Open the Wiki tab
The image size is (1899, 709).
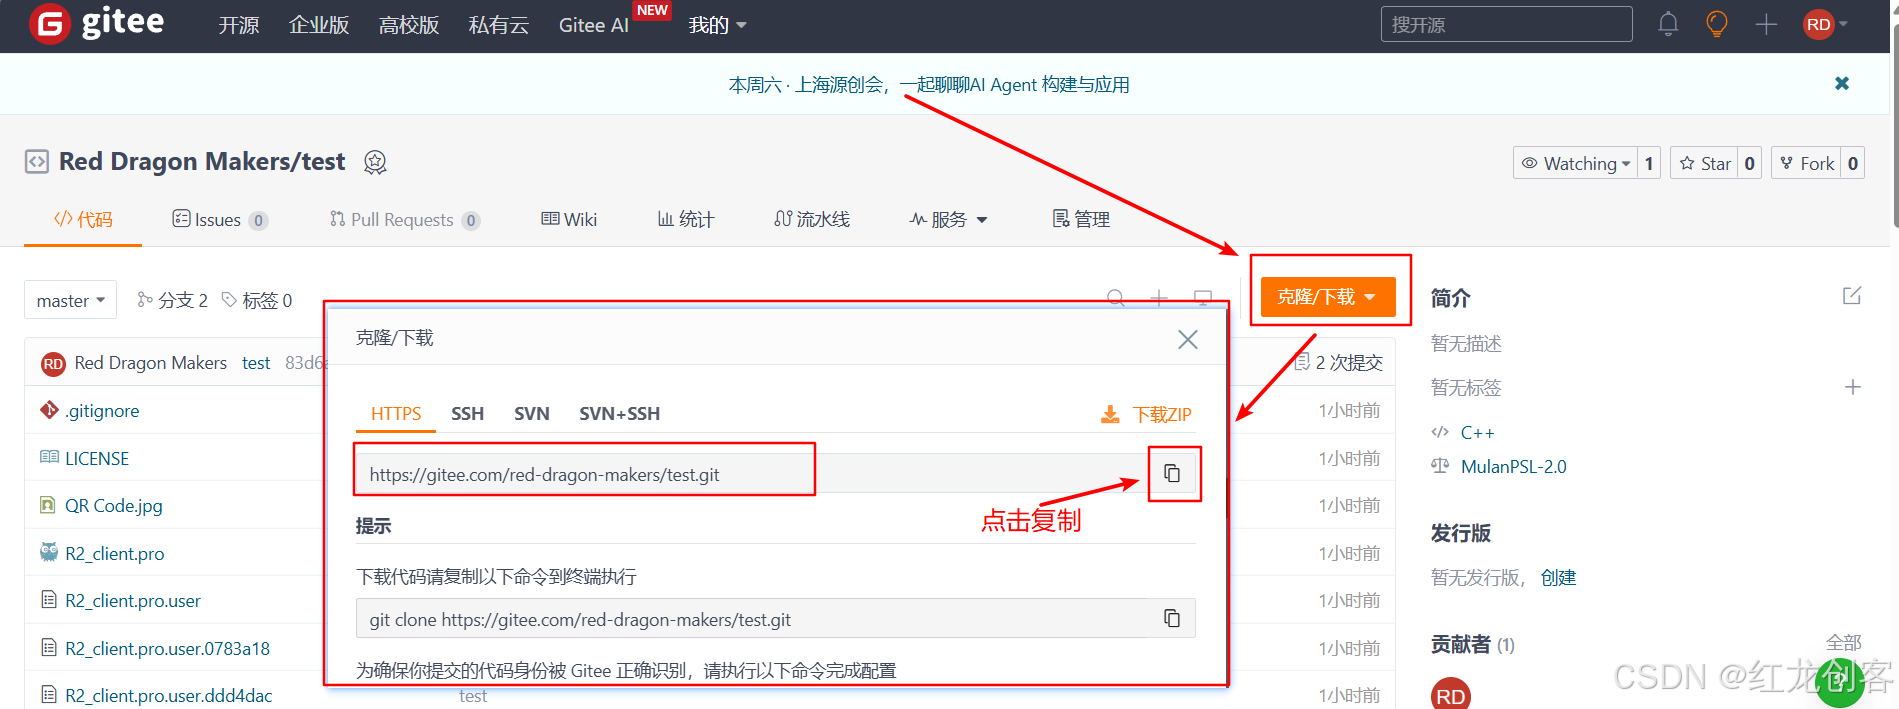[x=569, y=220]
